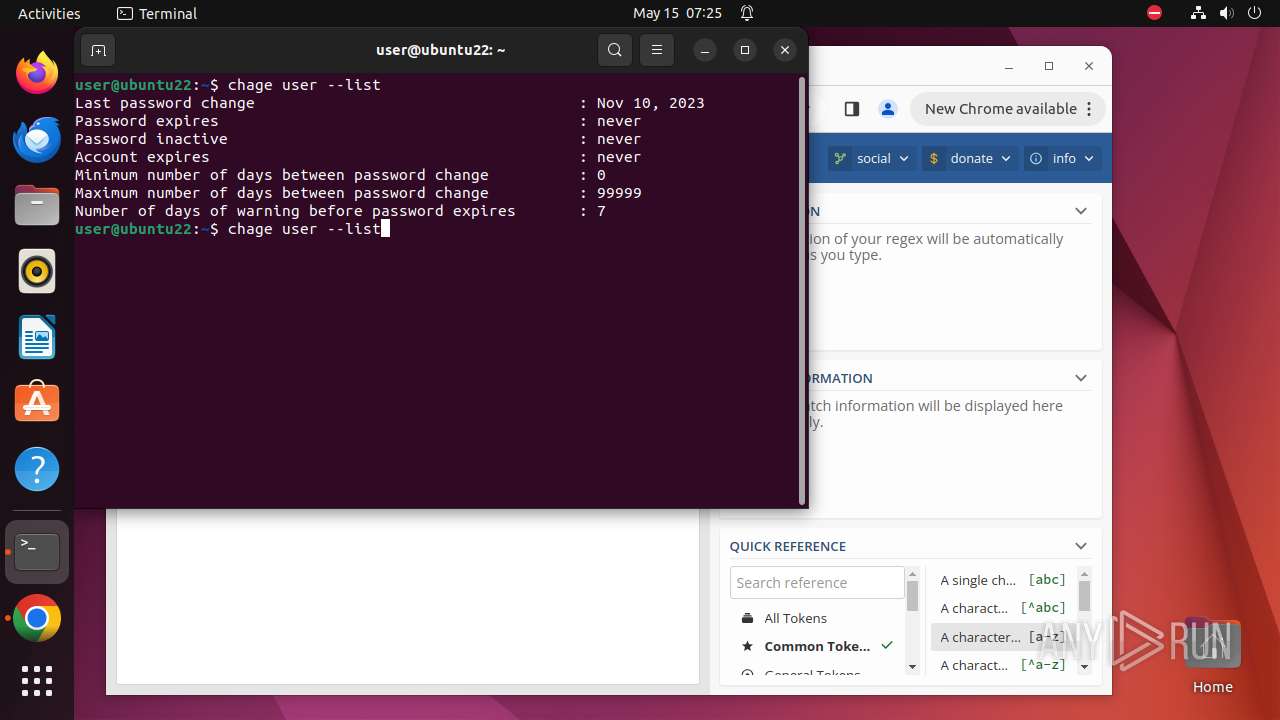Open volume icon in top bar

pos(1227,13)
